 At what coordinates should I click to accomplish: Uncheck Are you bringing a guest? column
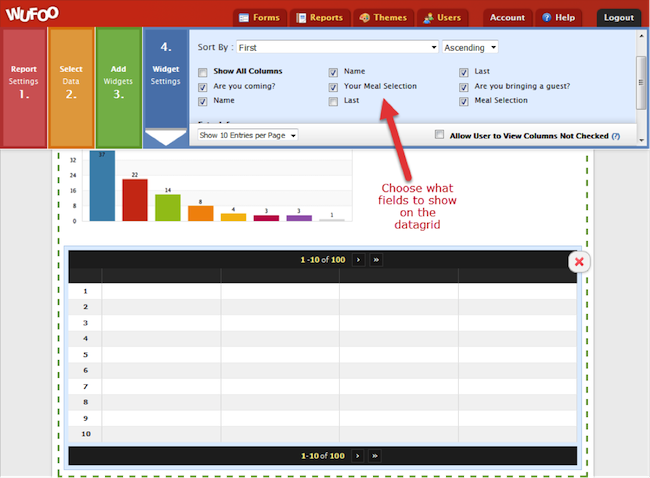(464, 87)
